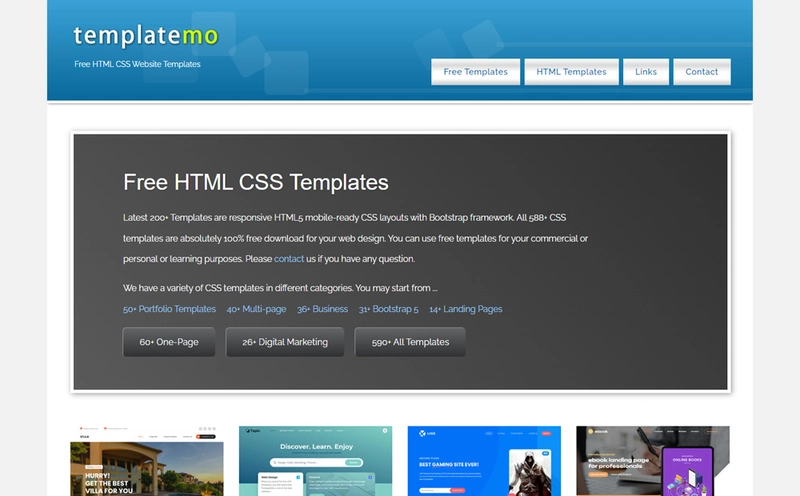Click the templatemo logo
The height and width of the screenshot is (496, 800).
pos(146,36)
